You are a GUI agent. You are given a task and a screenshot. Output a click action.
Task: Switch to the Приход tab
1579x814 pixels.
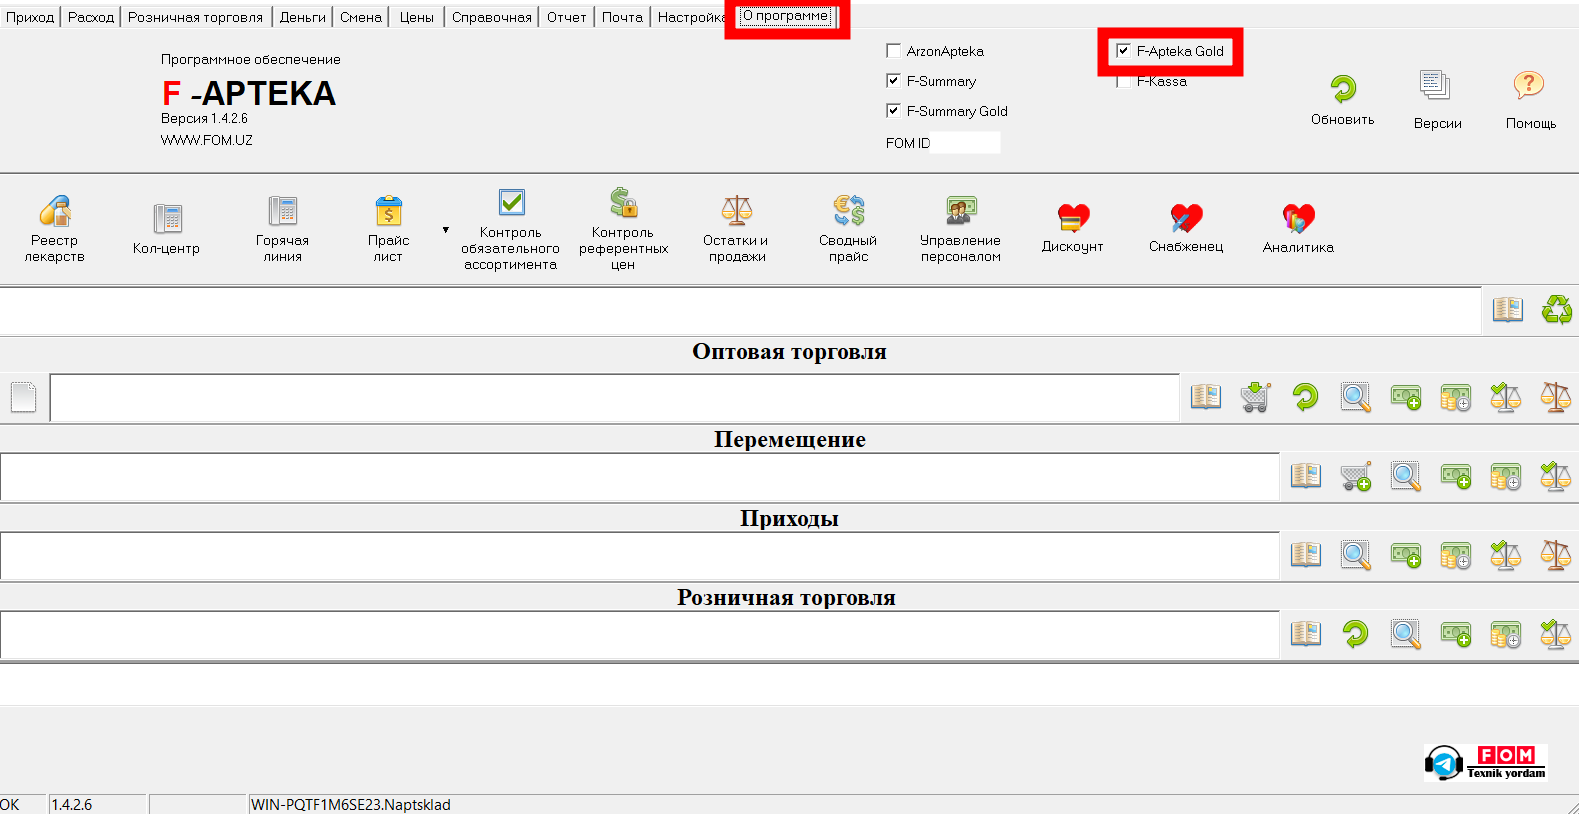pyautogui.click(x=30, y=17)
